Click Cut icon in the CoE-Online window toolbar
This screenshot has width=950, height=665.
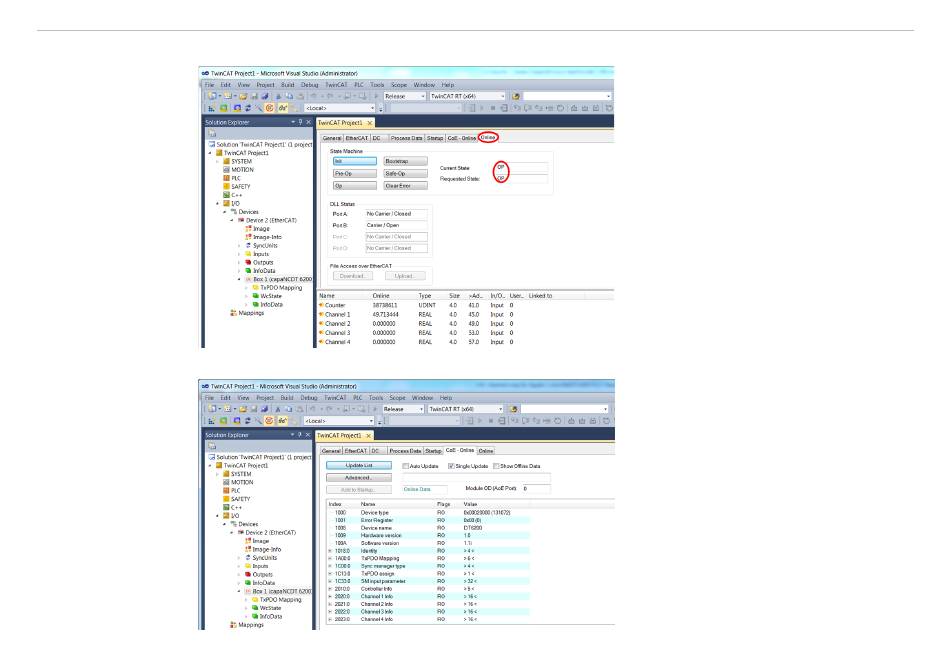[278, 409]
